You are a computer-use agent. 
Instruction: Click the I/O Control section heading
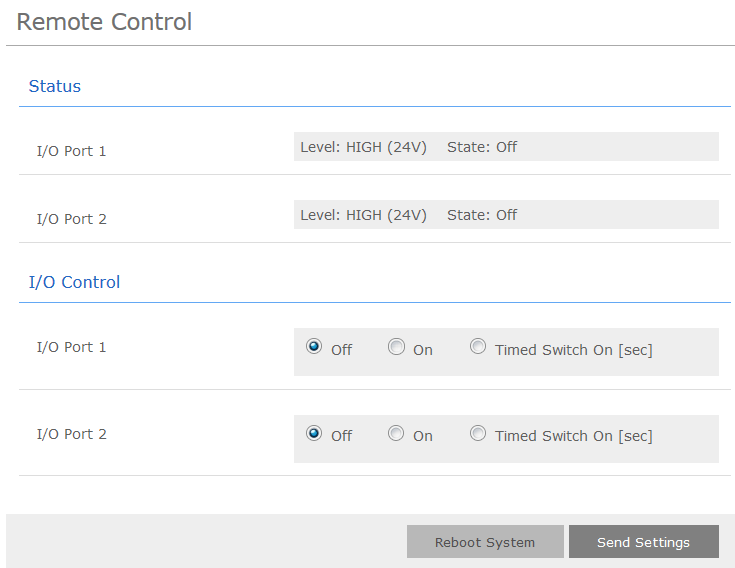75,282
